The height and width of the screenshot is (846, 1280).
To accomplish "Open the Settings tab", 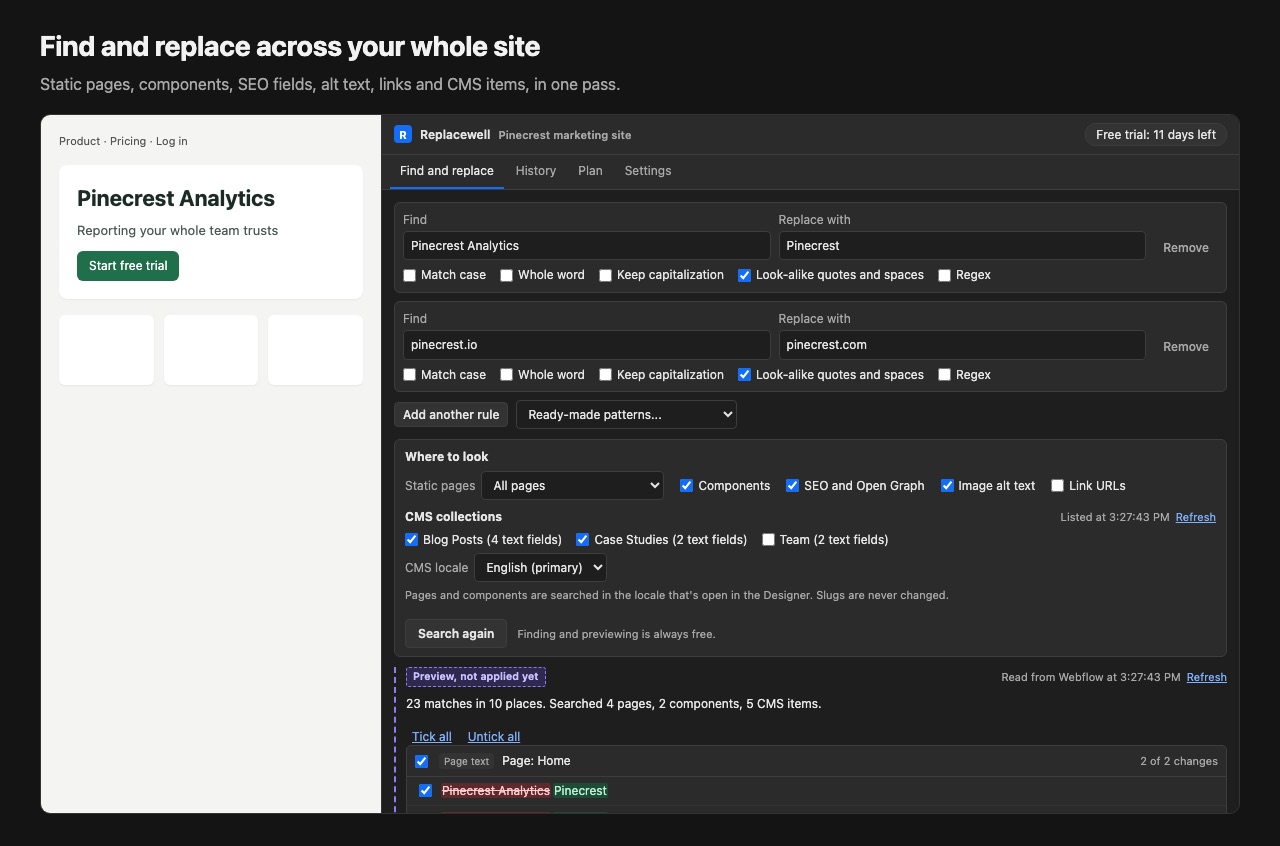I will 648,171.
